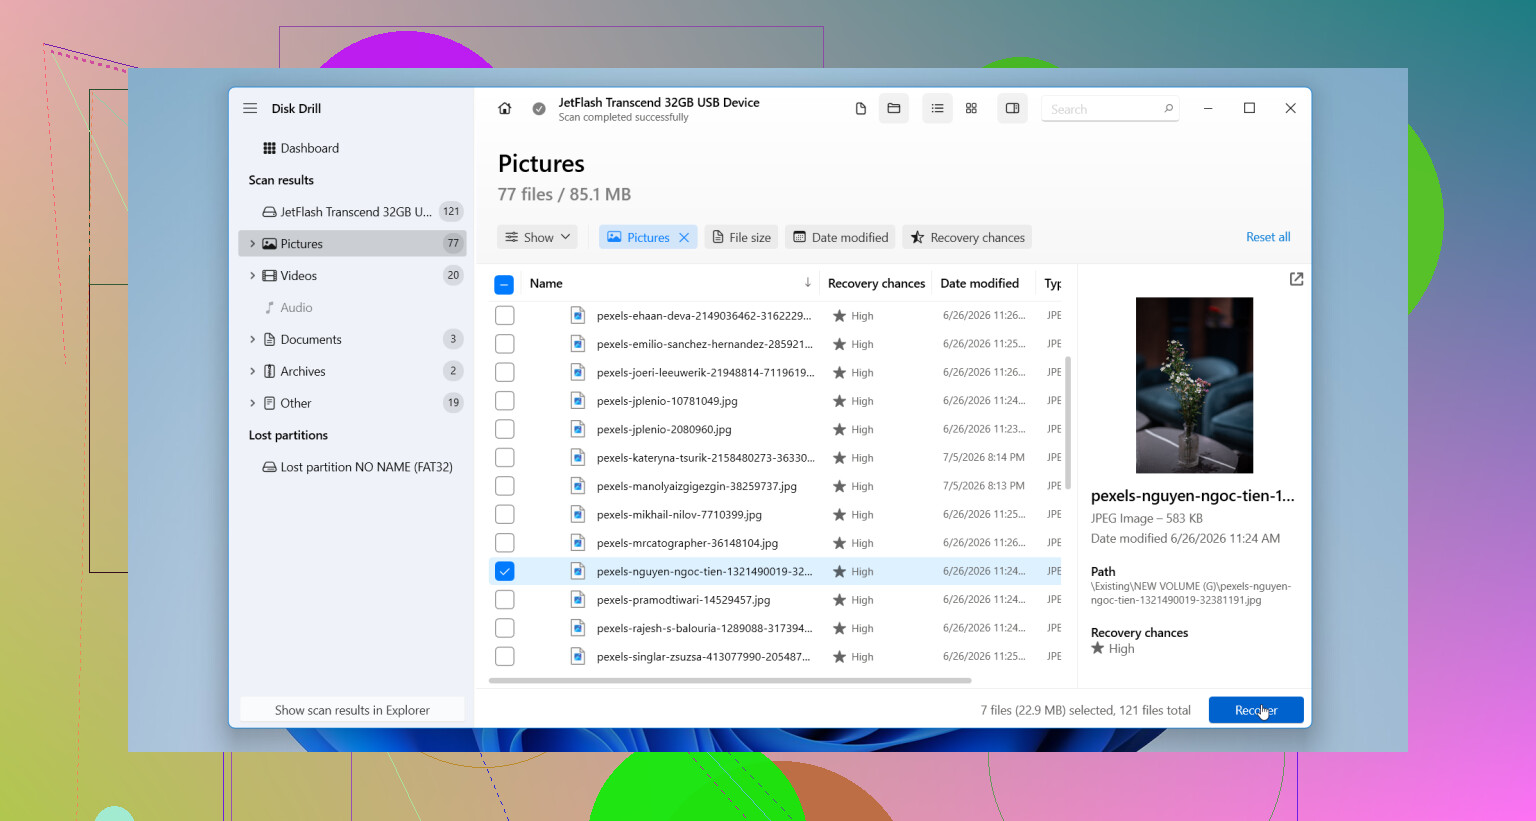The image size is (1536, 821).
Task: Remove the Pictures filter with its X
Action: click(x=684, y=237)
